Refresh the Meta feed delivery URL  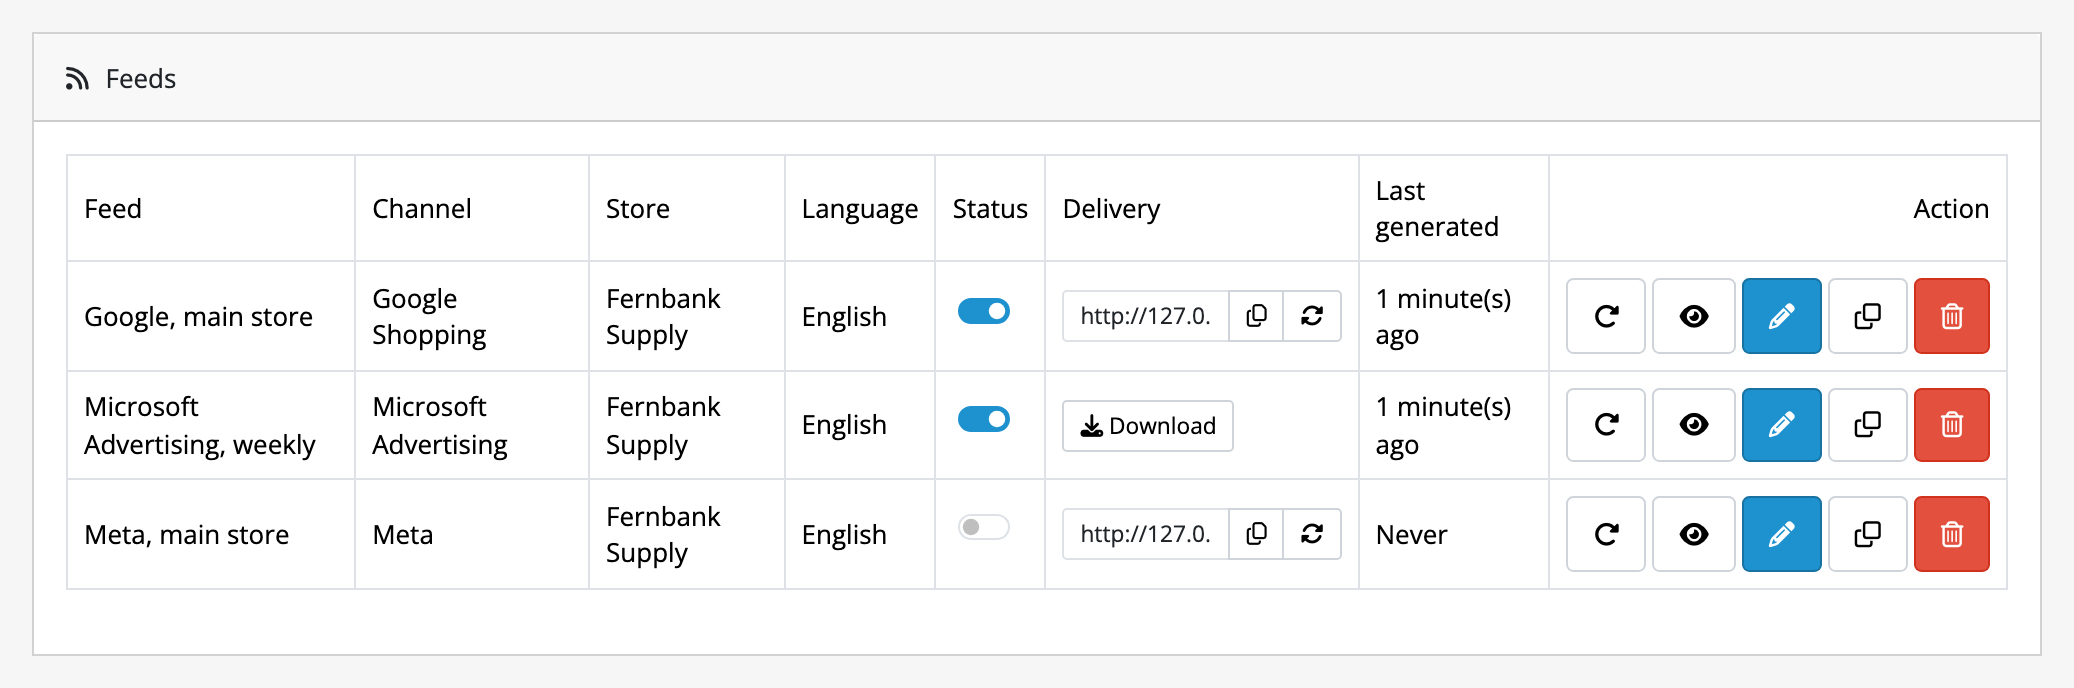1313,534
